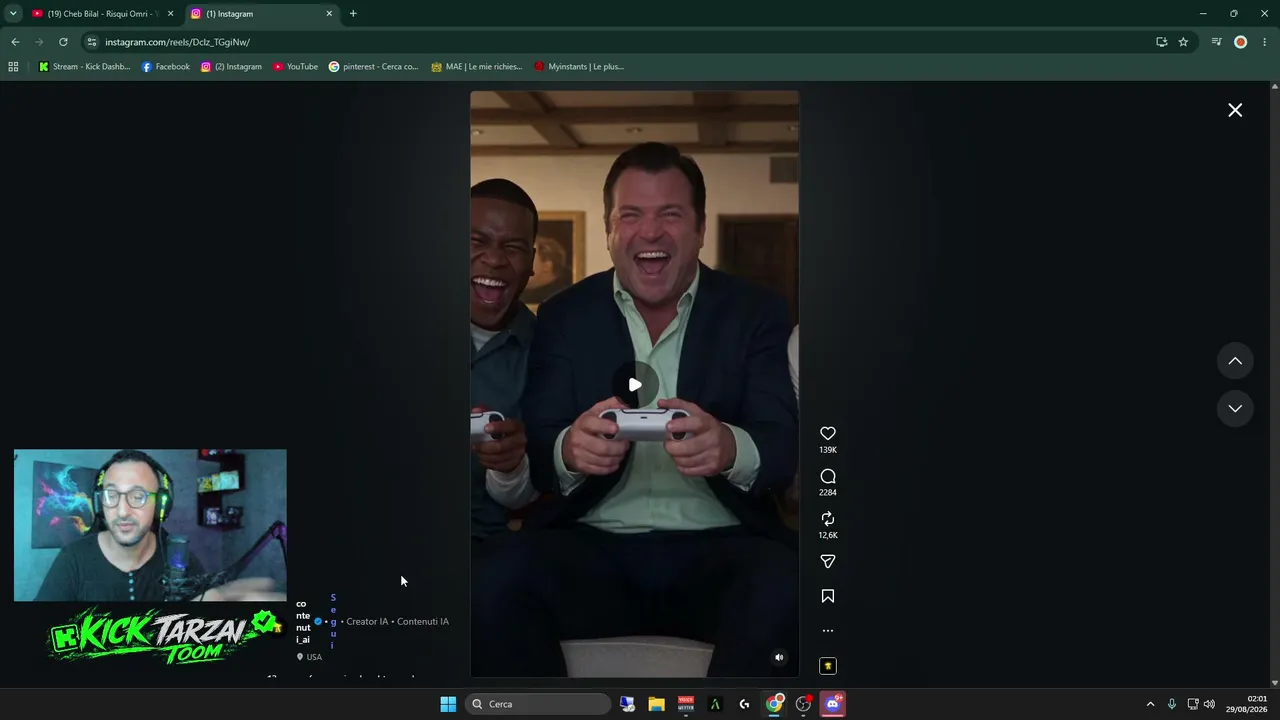Open the reel's three-dot more options
Viewport: 1280px width, 720px height.
(828, 631)
